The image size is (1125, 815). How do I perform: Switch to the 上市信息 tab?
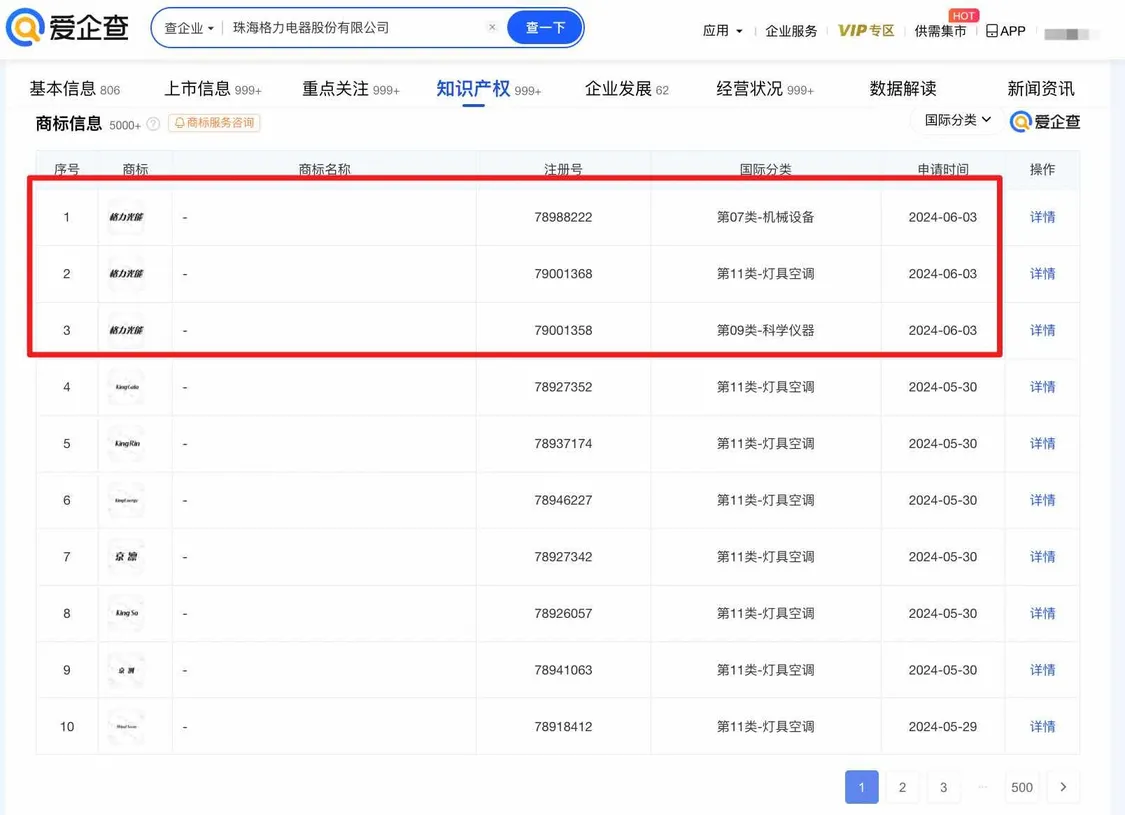pos(212,89)
